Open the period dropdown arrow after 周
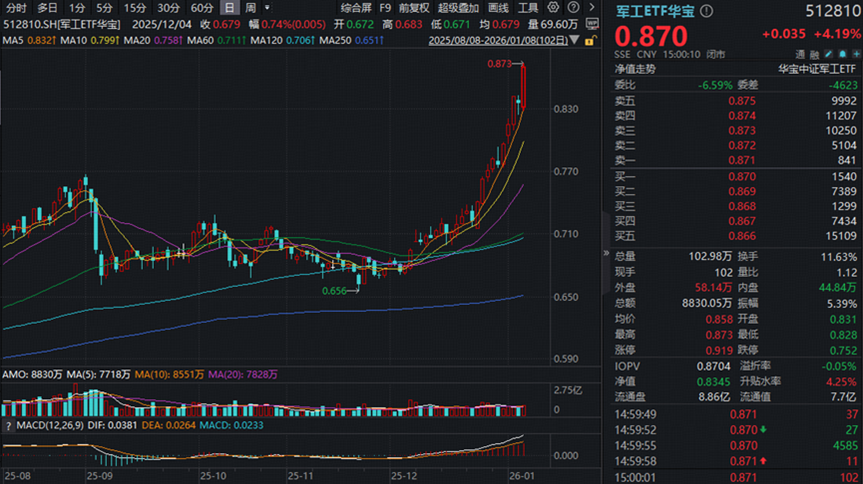The image size is (863, 484). [267, 7]
